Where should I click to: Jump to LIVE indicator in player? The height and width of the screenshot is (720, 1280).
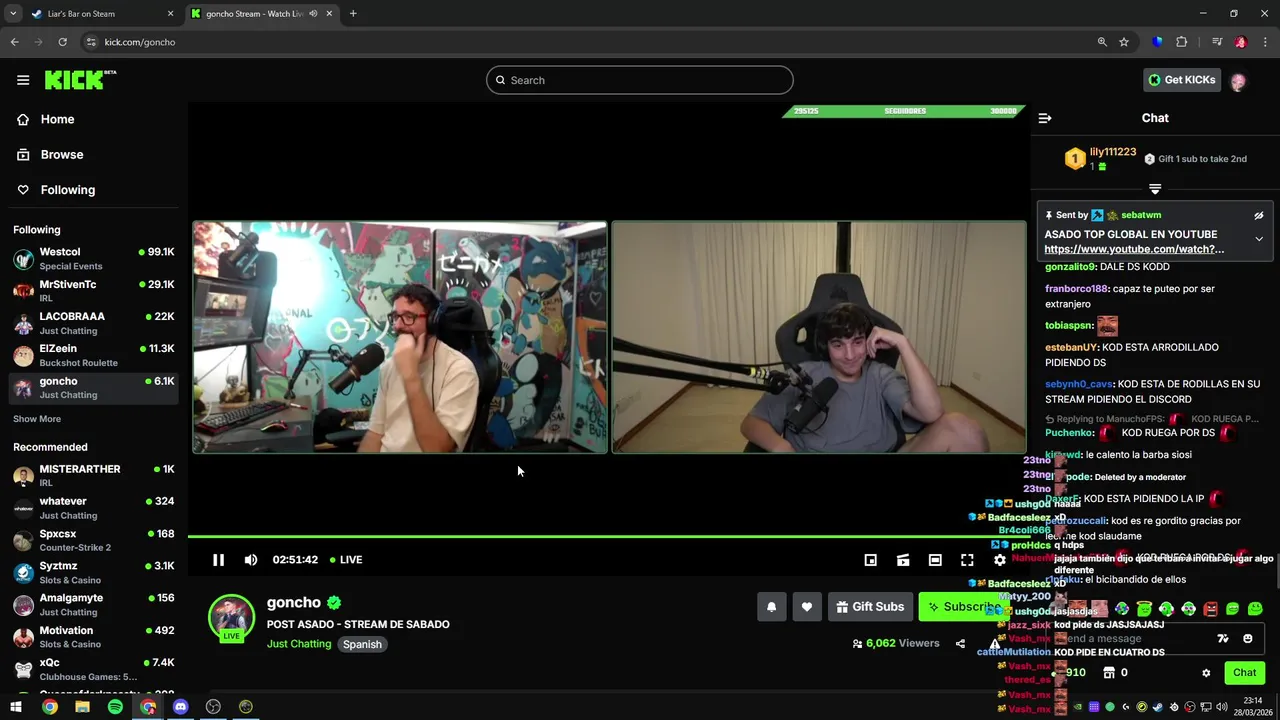pos(346,560)
